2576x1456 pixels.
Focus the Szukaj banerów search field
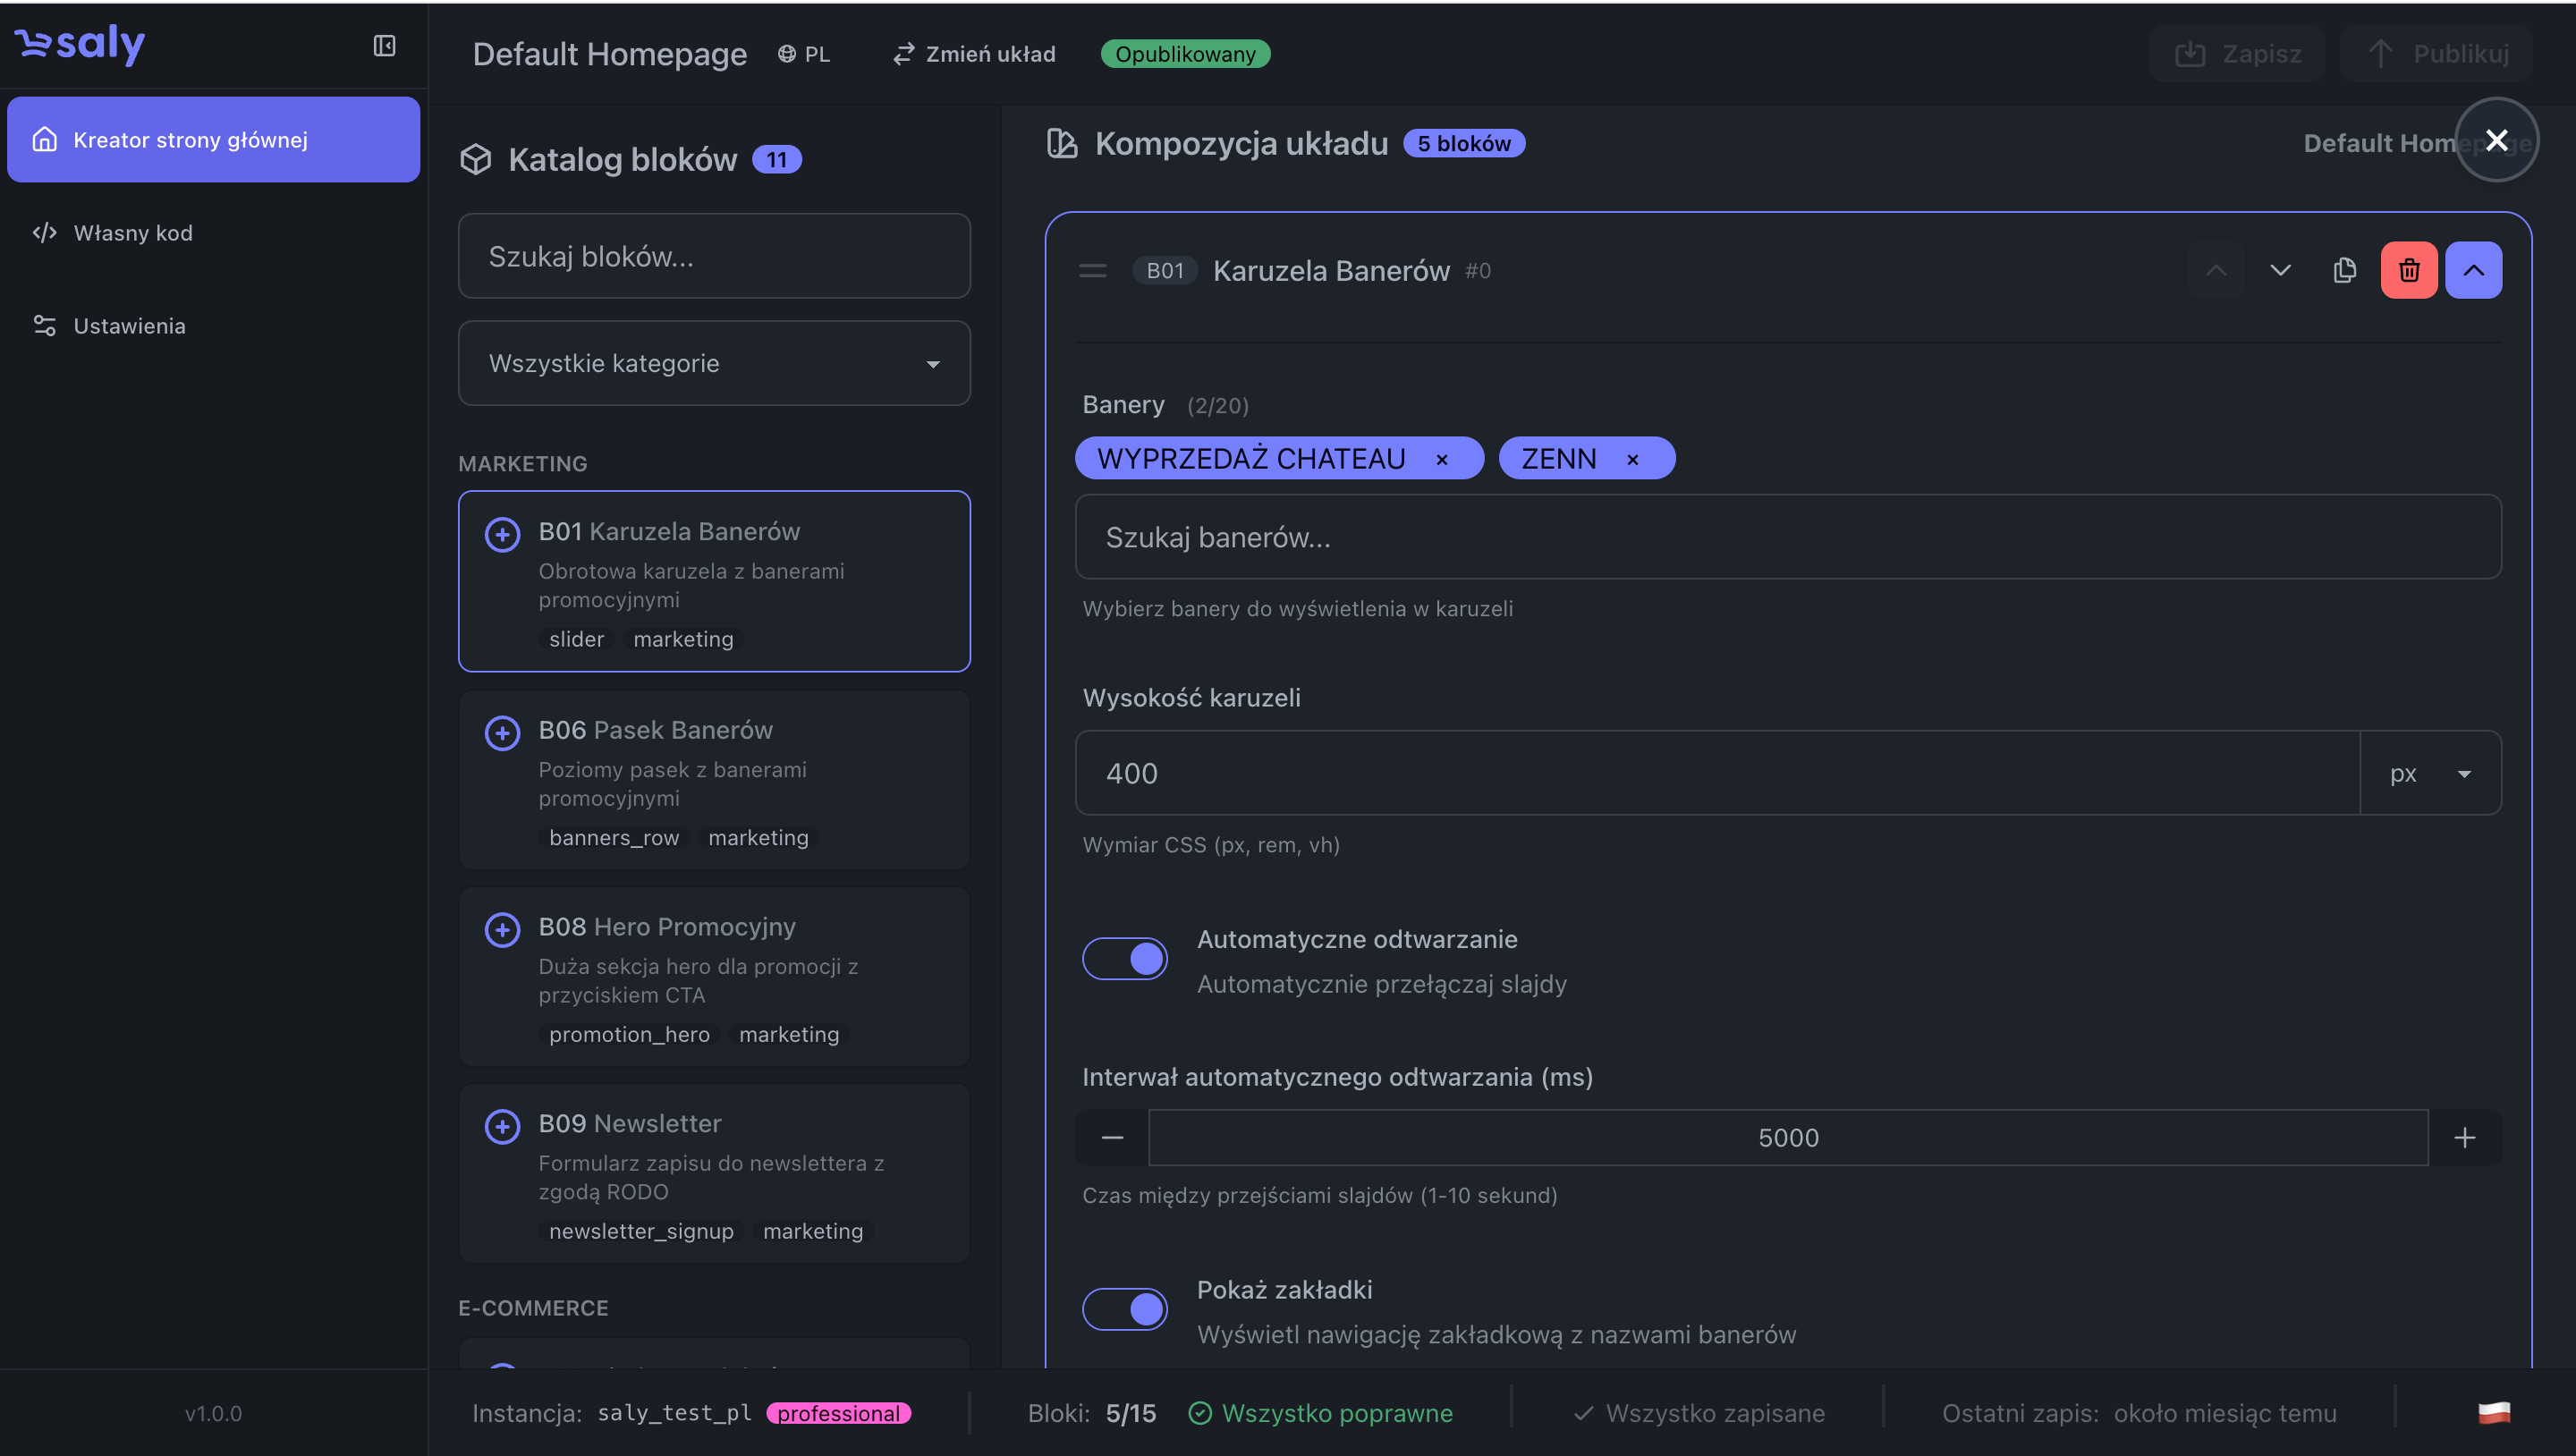(1788, 537)
